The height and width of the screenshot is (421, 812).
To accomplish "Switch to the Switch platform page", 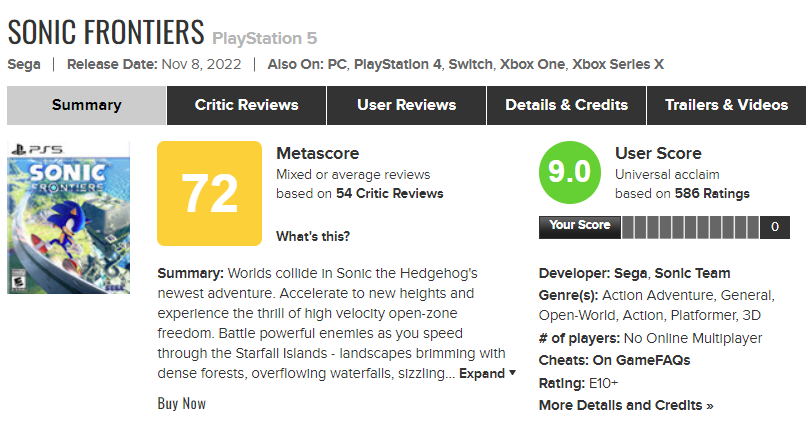I will pos(470,65).
